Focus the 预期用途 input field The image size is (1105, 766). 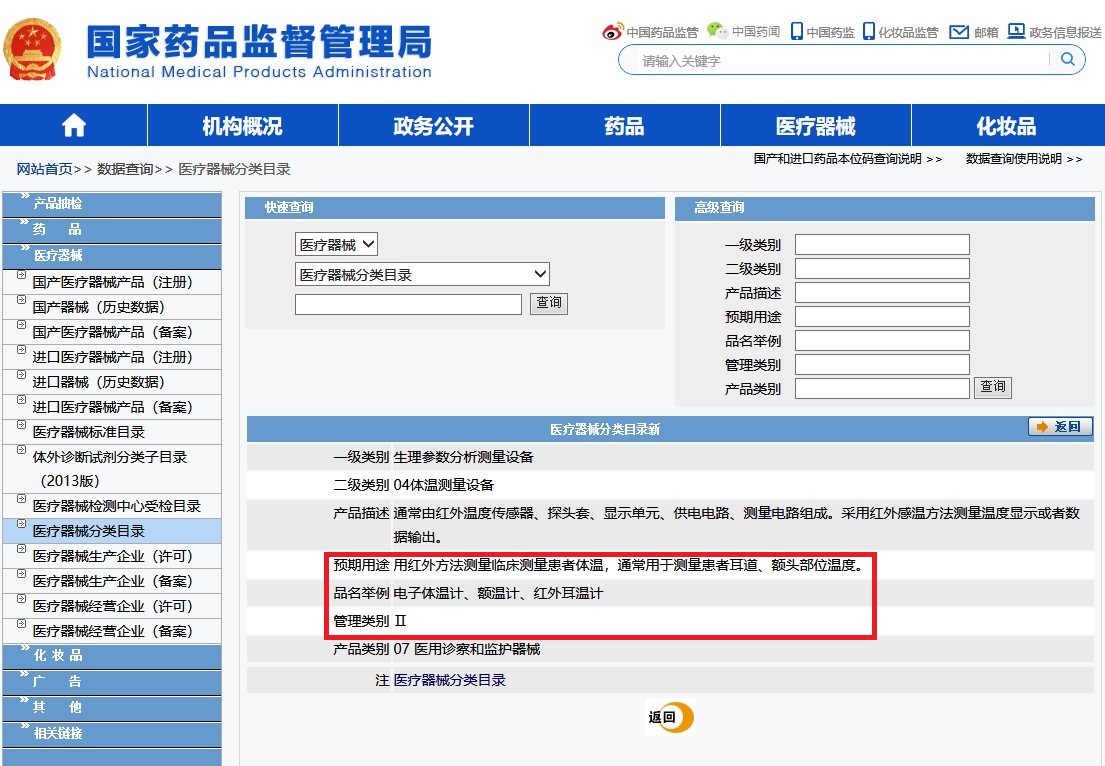(x=882, y=316)
